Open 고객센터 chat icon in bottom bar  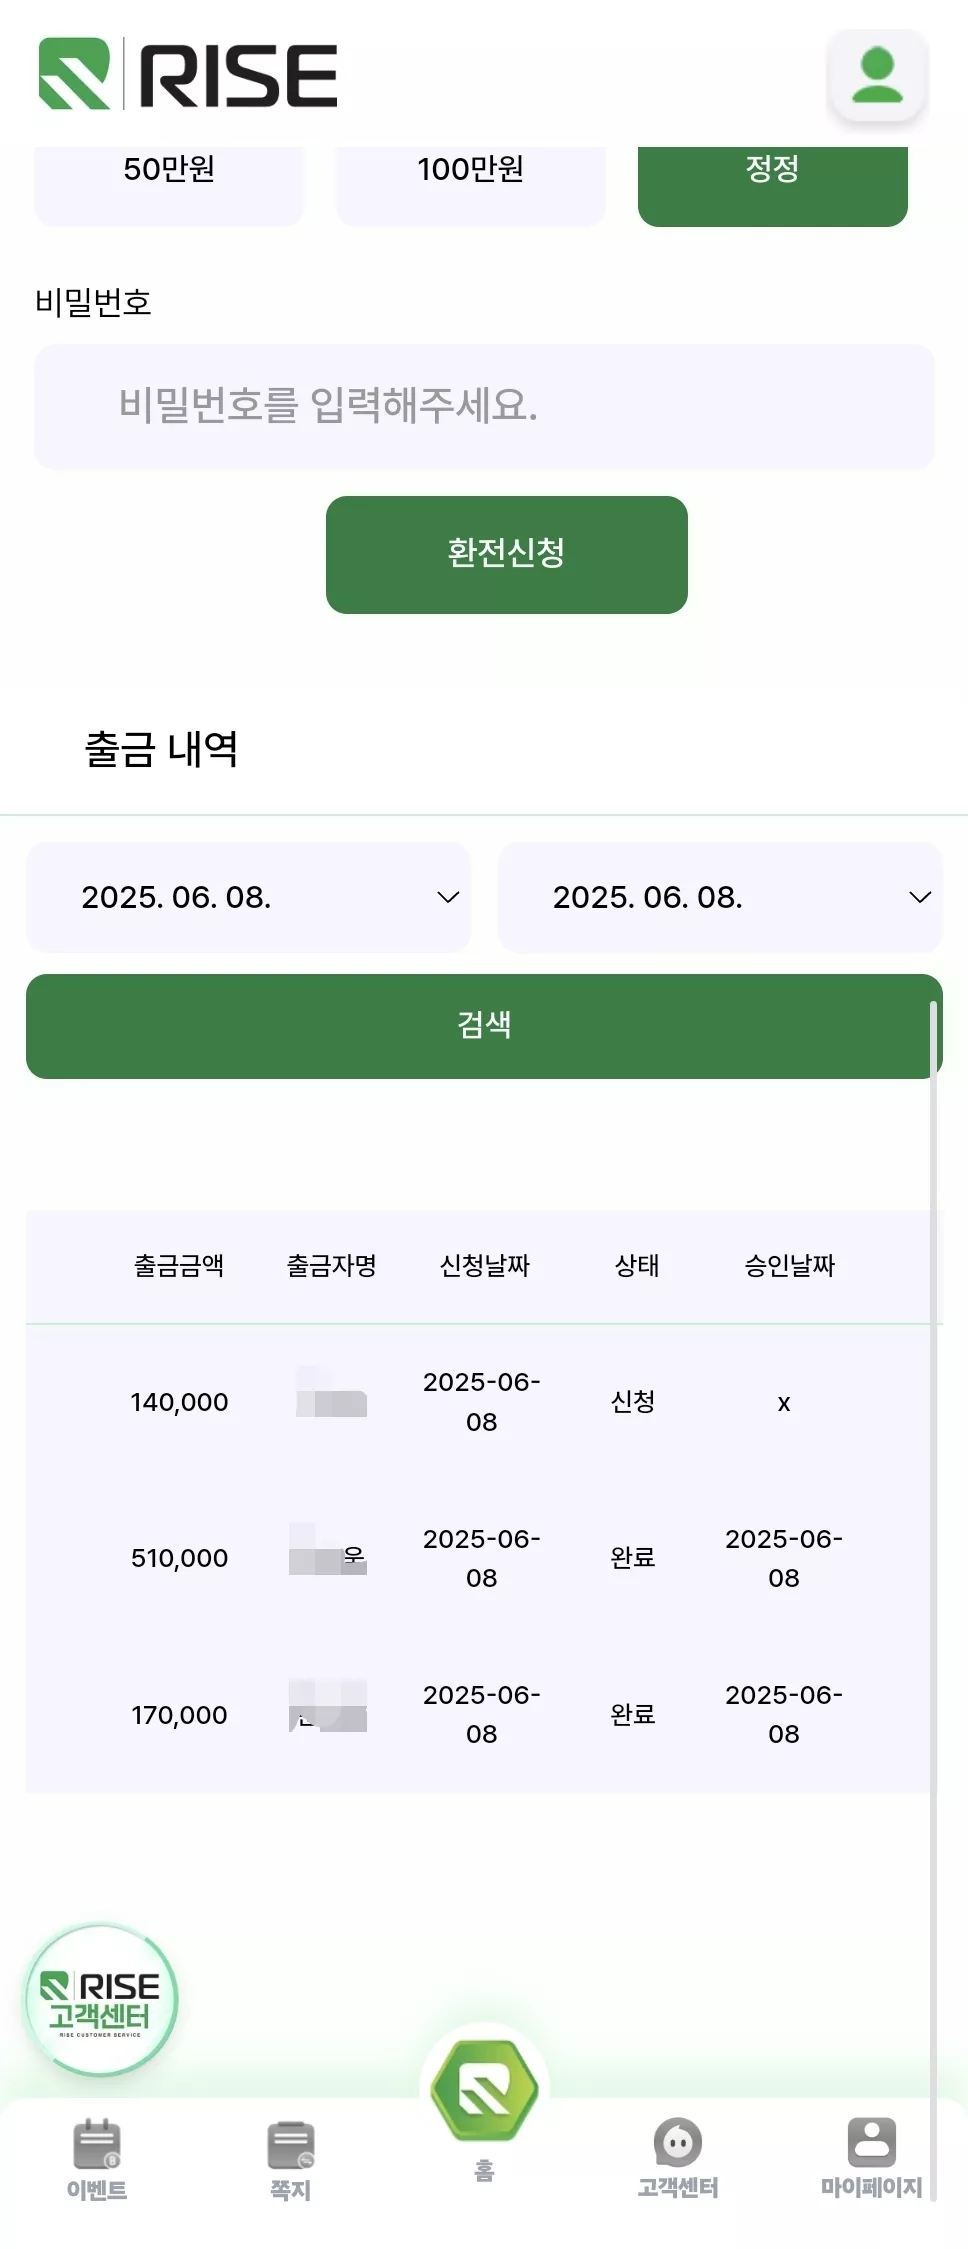coord(678,2143)
